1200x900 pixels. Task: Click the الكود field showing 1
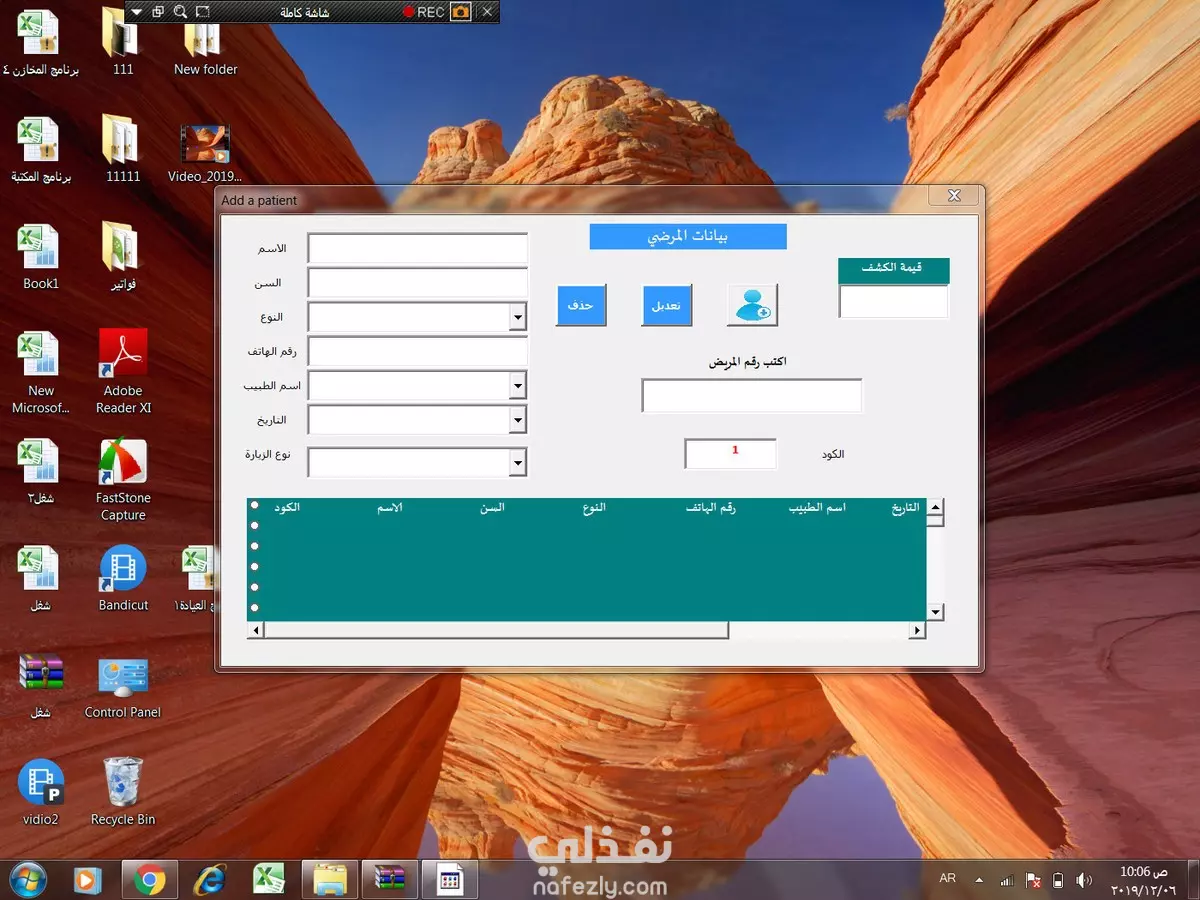[x=731, y=453]
